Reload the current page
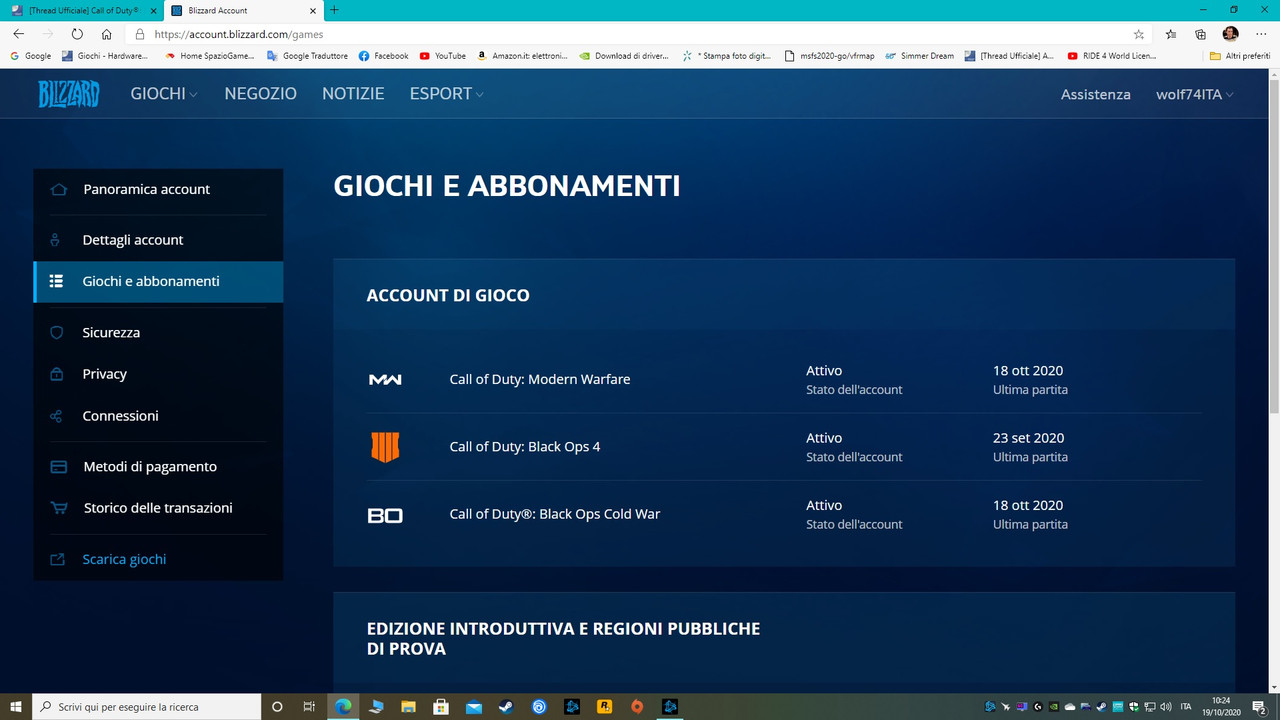Viewport: 1280px width, 720px height. coord(77,33)
